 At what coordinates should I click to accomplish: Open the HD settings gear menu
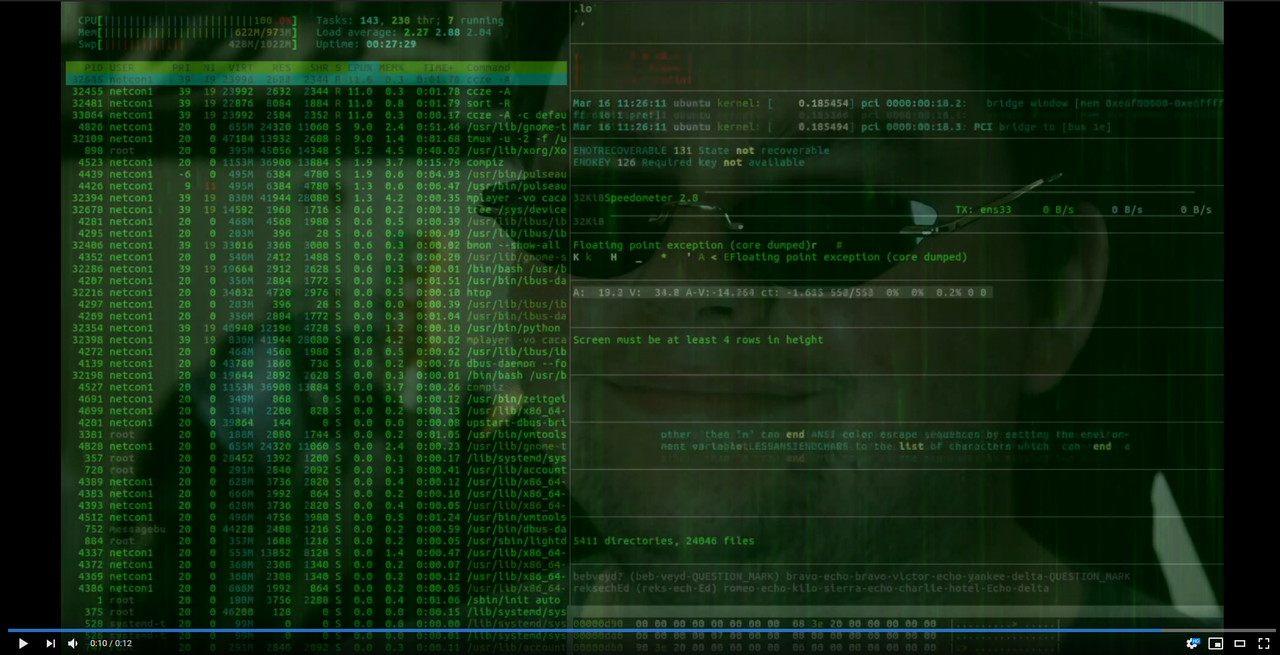coord(1192,643)
